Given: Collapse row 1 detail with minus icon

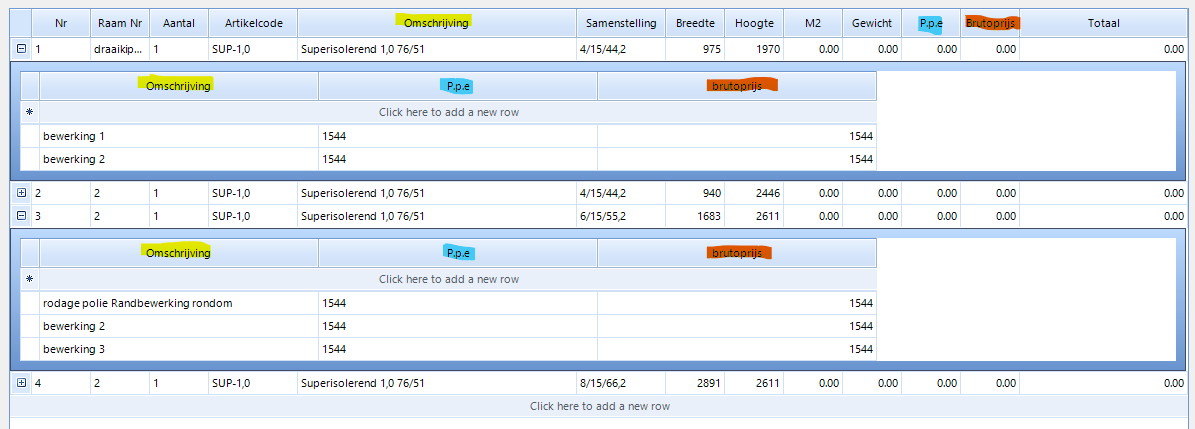Looking at the screenshot, I should pyautogui.click(x=21, y=48).
